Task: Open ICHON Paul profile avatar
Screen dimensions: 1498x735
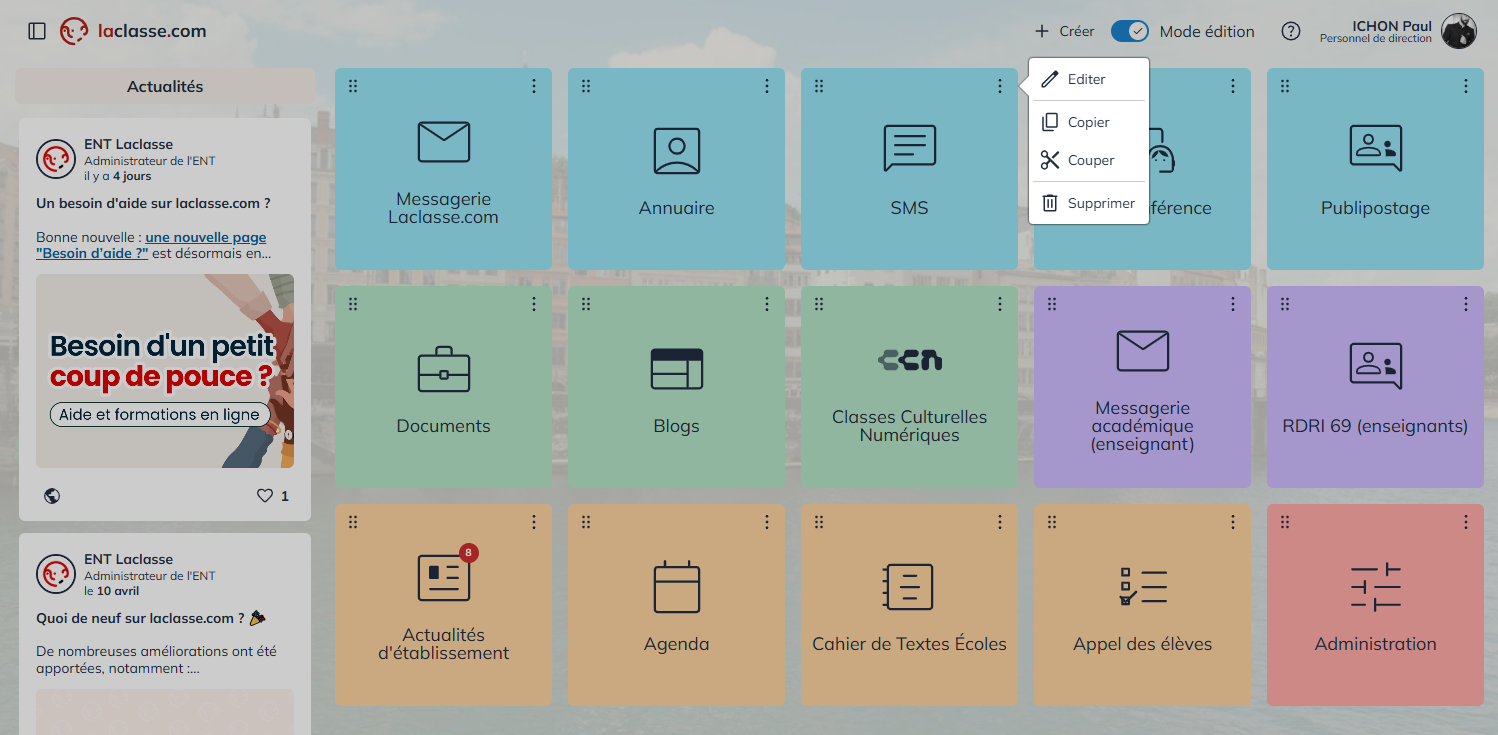Action: [x=1458, y=31]
